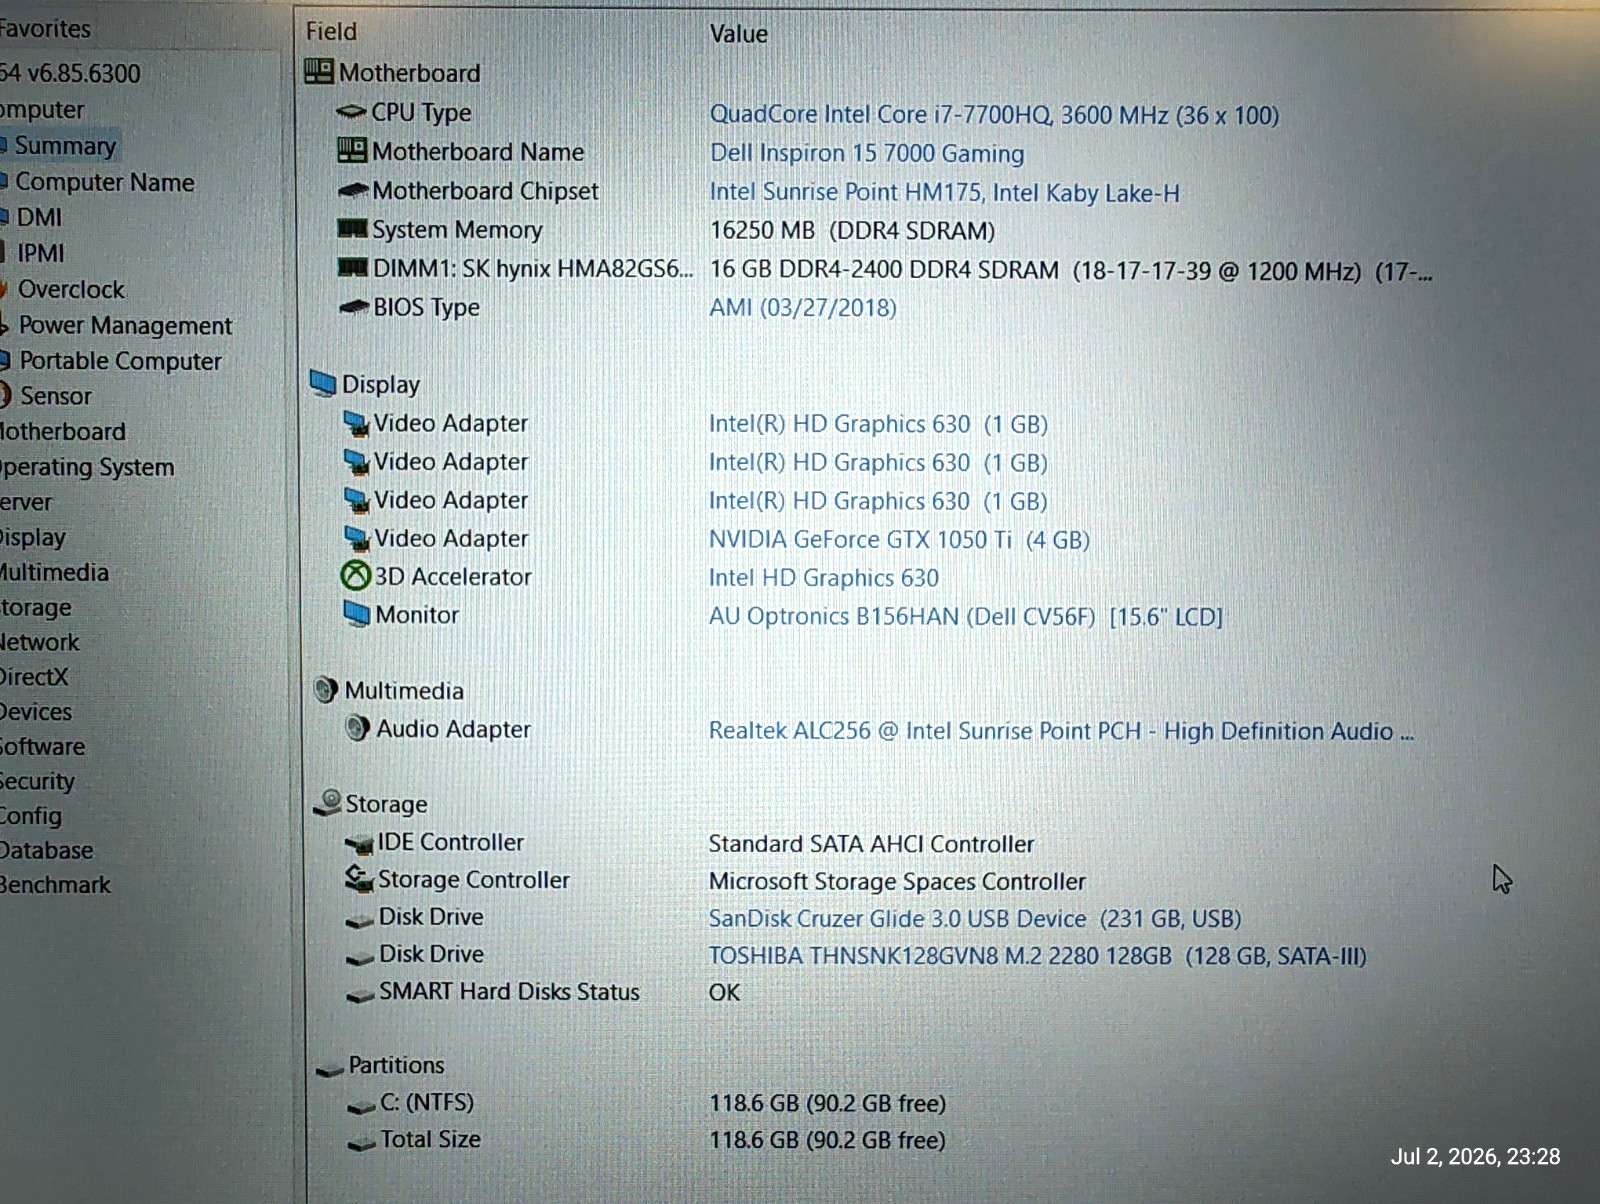Open the Intel HD Graphics 630 accelerator link
The width and height of the screenshot is (1600, 1204).
point(824,578)
